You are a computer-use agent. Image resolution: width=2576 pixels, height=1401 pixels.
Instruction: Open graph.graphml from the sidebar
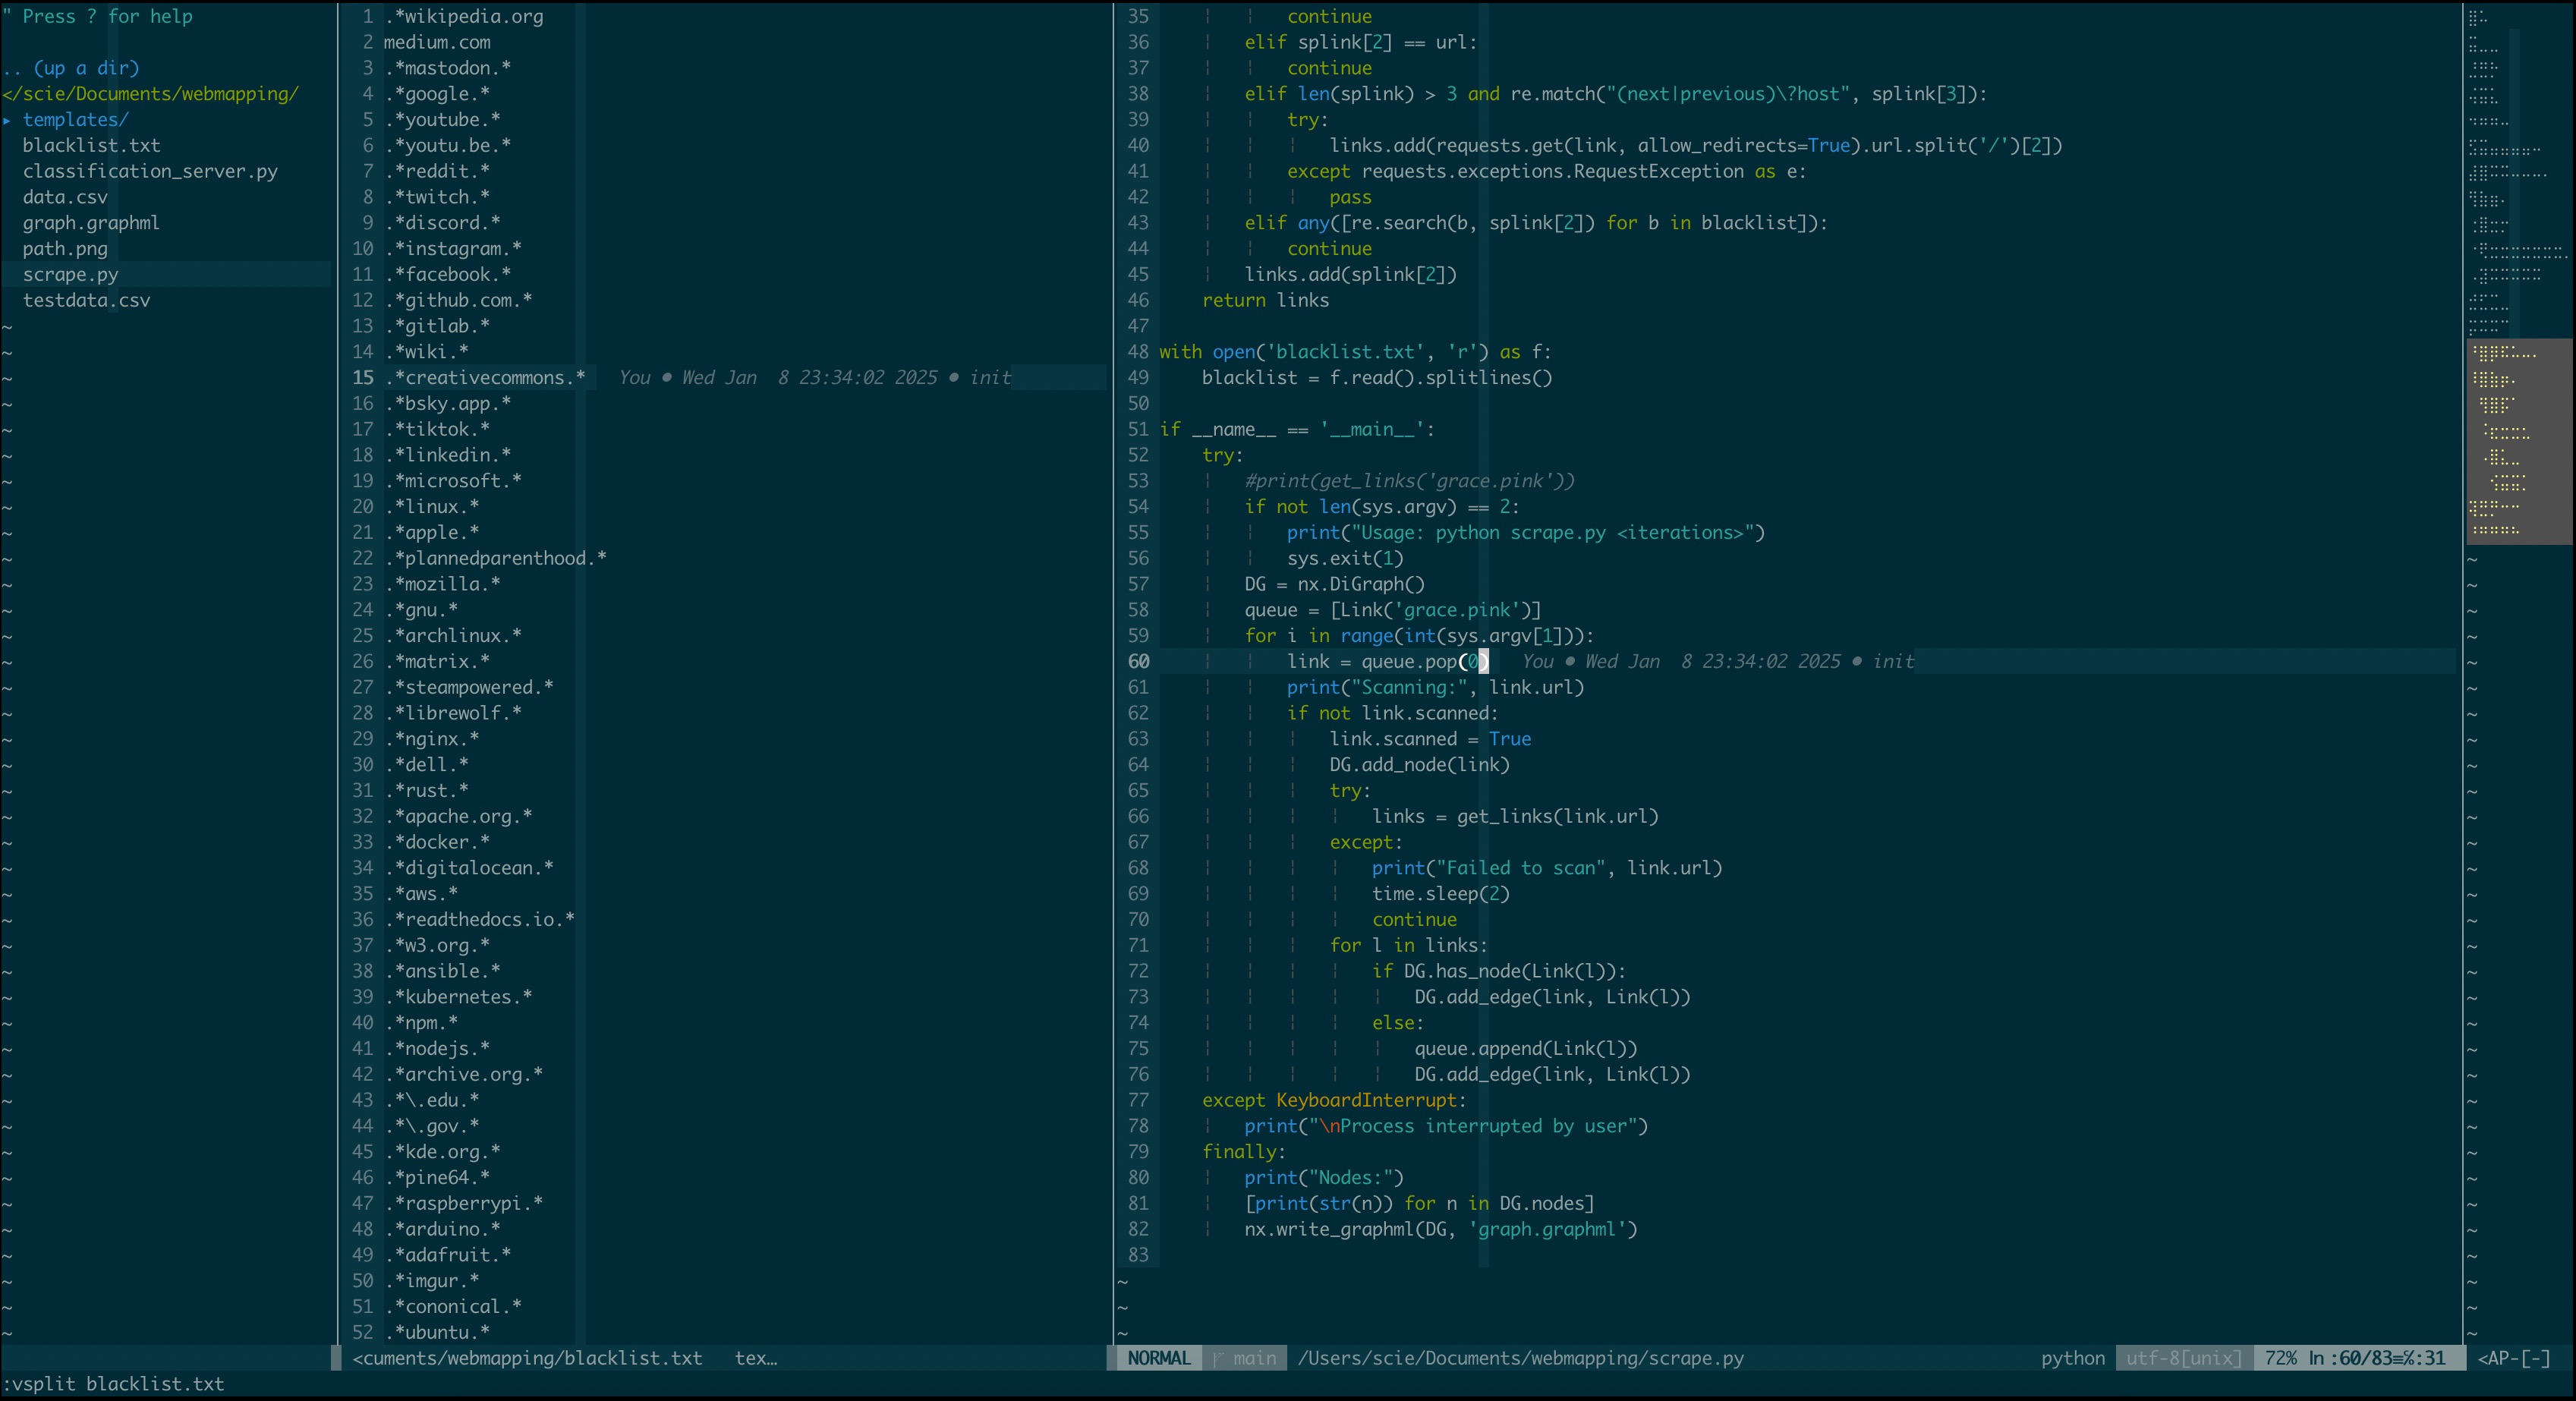(x=91, y=223)
